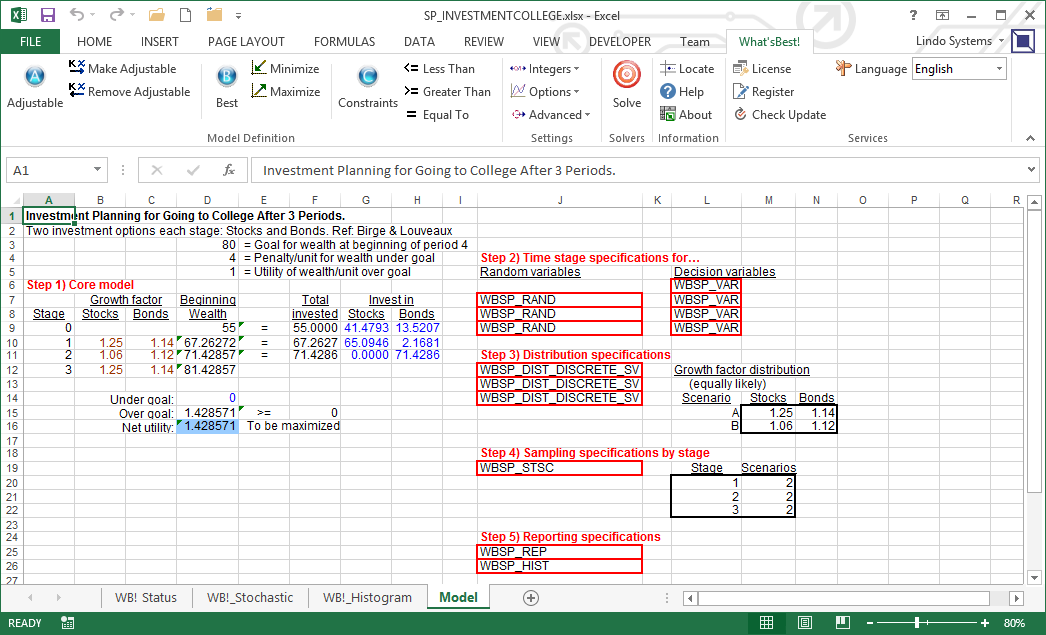Click the Best objective icon
Image resolution: width=1046 pixels, height=635 pixels.
tap(227, 86)
